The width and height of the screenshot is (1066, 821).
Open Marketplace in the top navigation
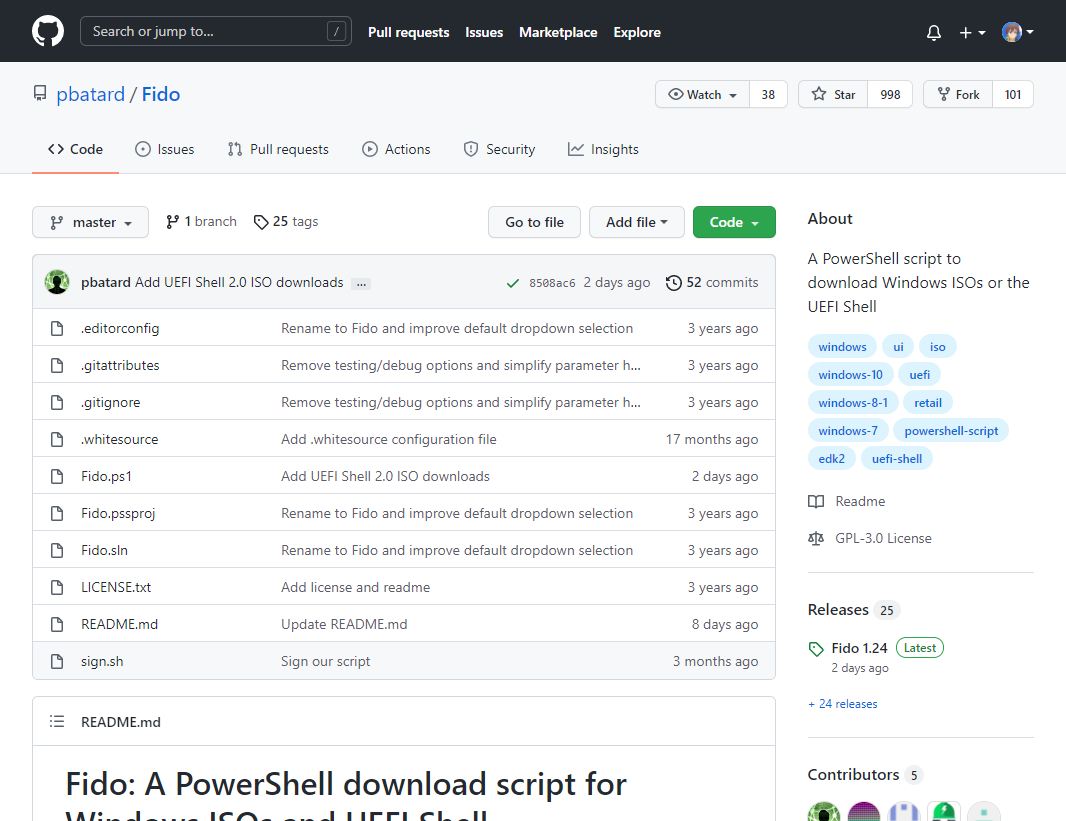point(558,32)
